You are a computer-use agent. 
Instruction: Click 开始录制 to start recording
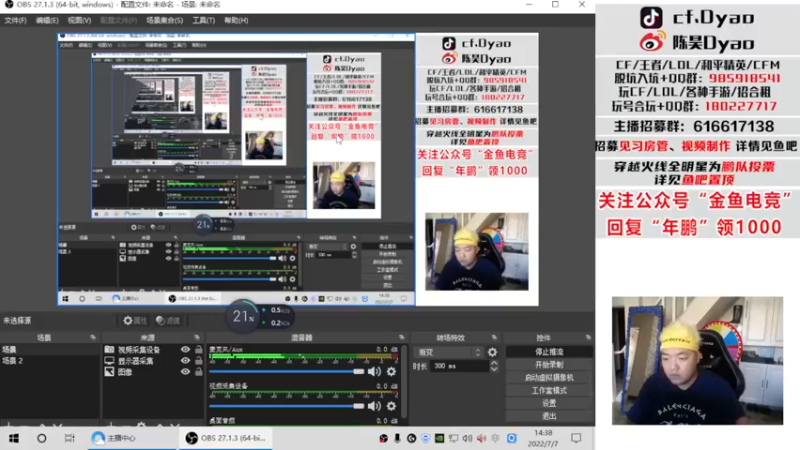pyautogui.click(x=549, y=365)
